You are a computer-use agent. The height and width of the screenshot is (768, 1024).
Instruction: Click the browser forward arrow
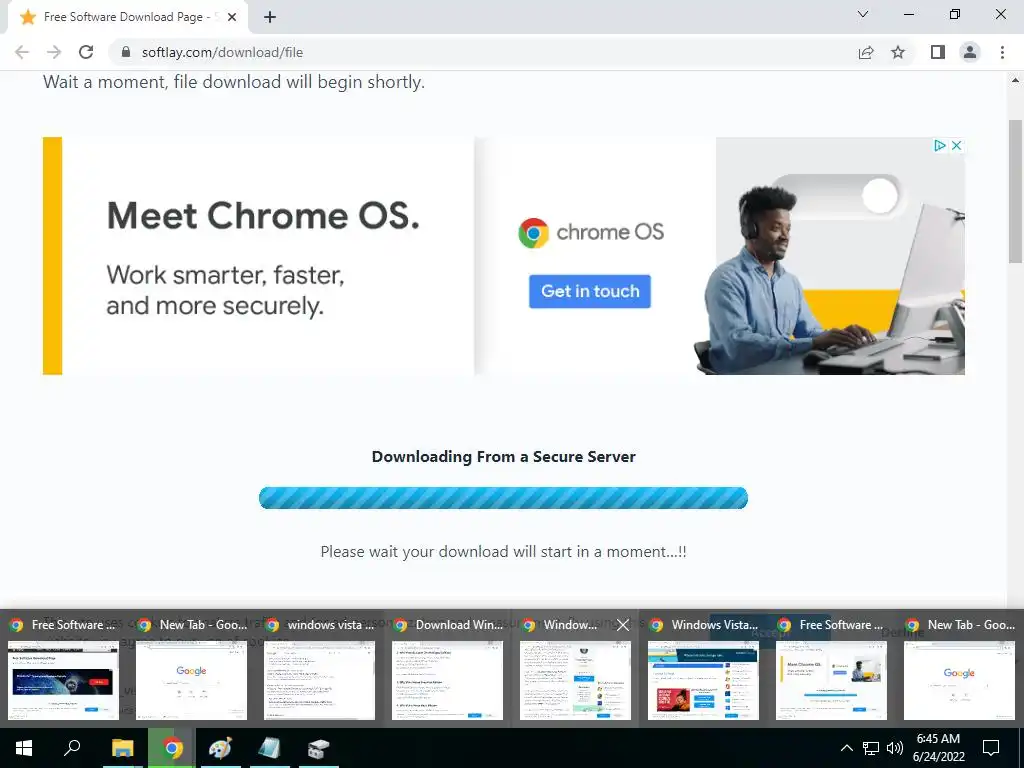point(54,52)
